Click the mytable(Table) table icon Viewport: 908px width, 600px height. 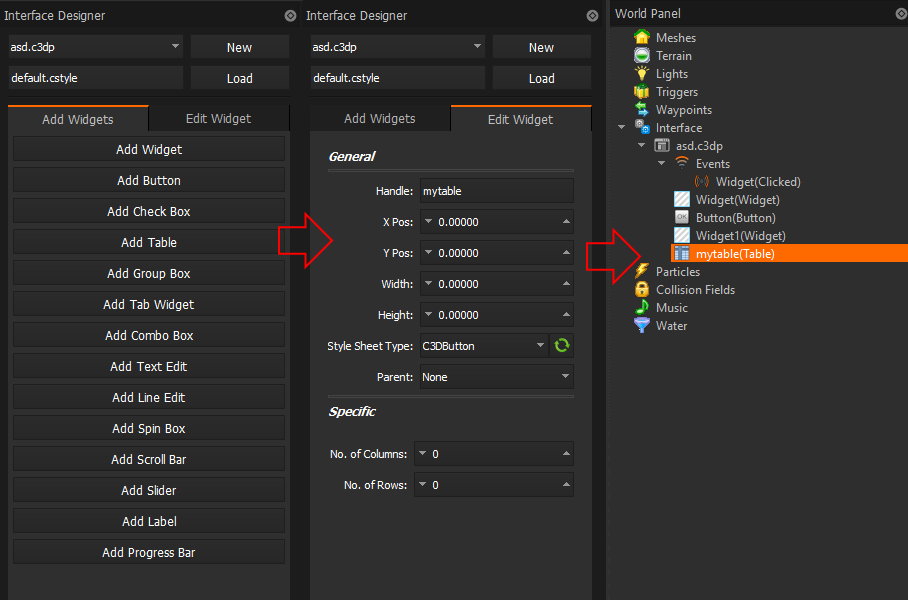[682, 253]
